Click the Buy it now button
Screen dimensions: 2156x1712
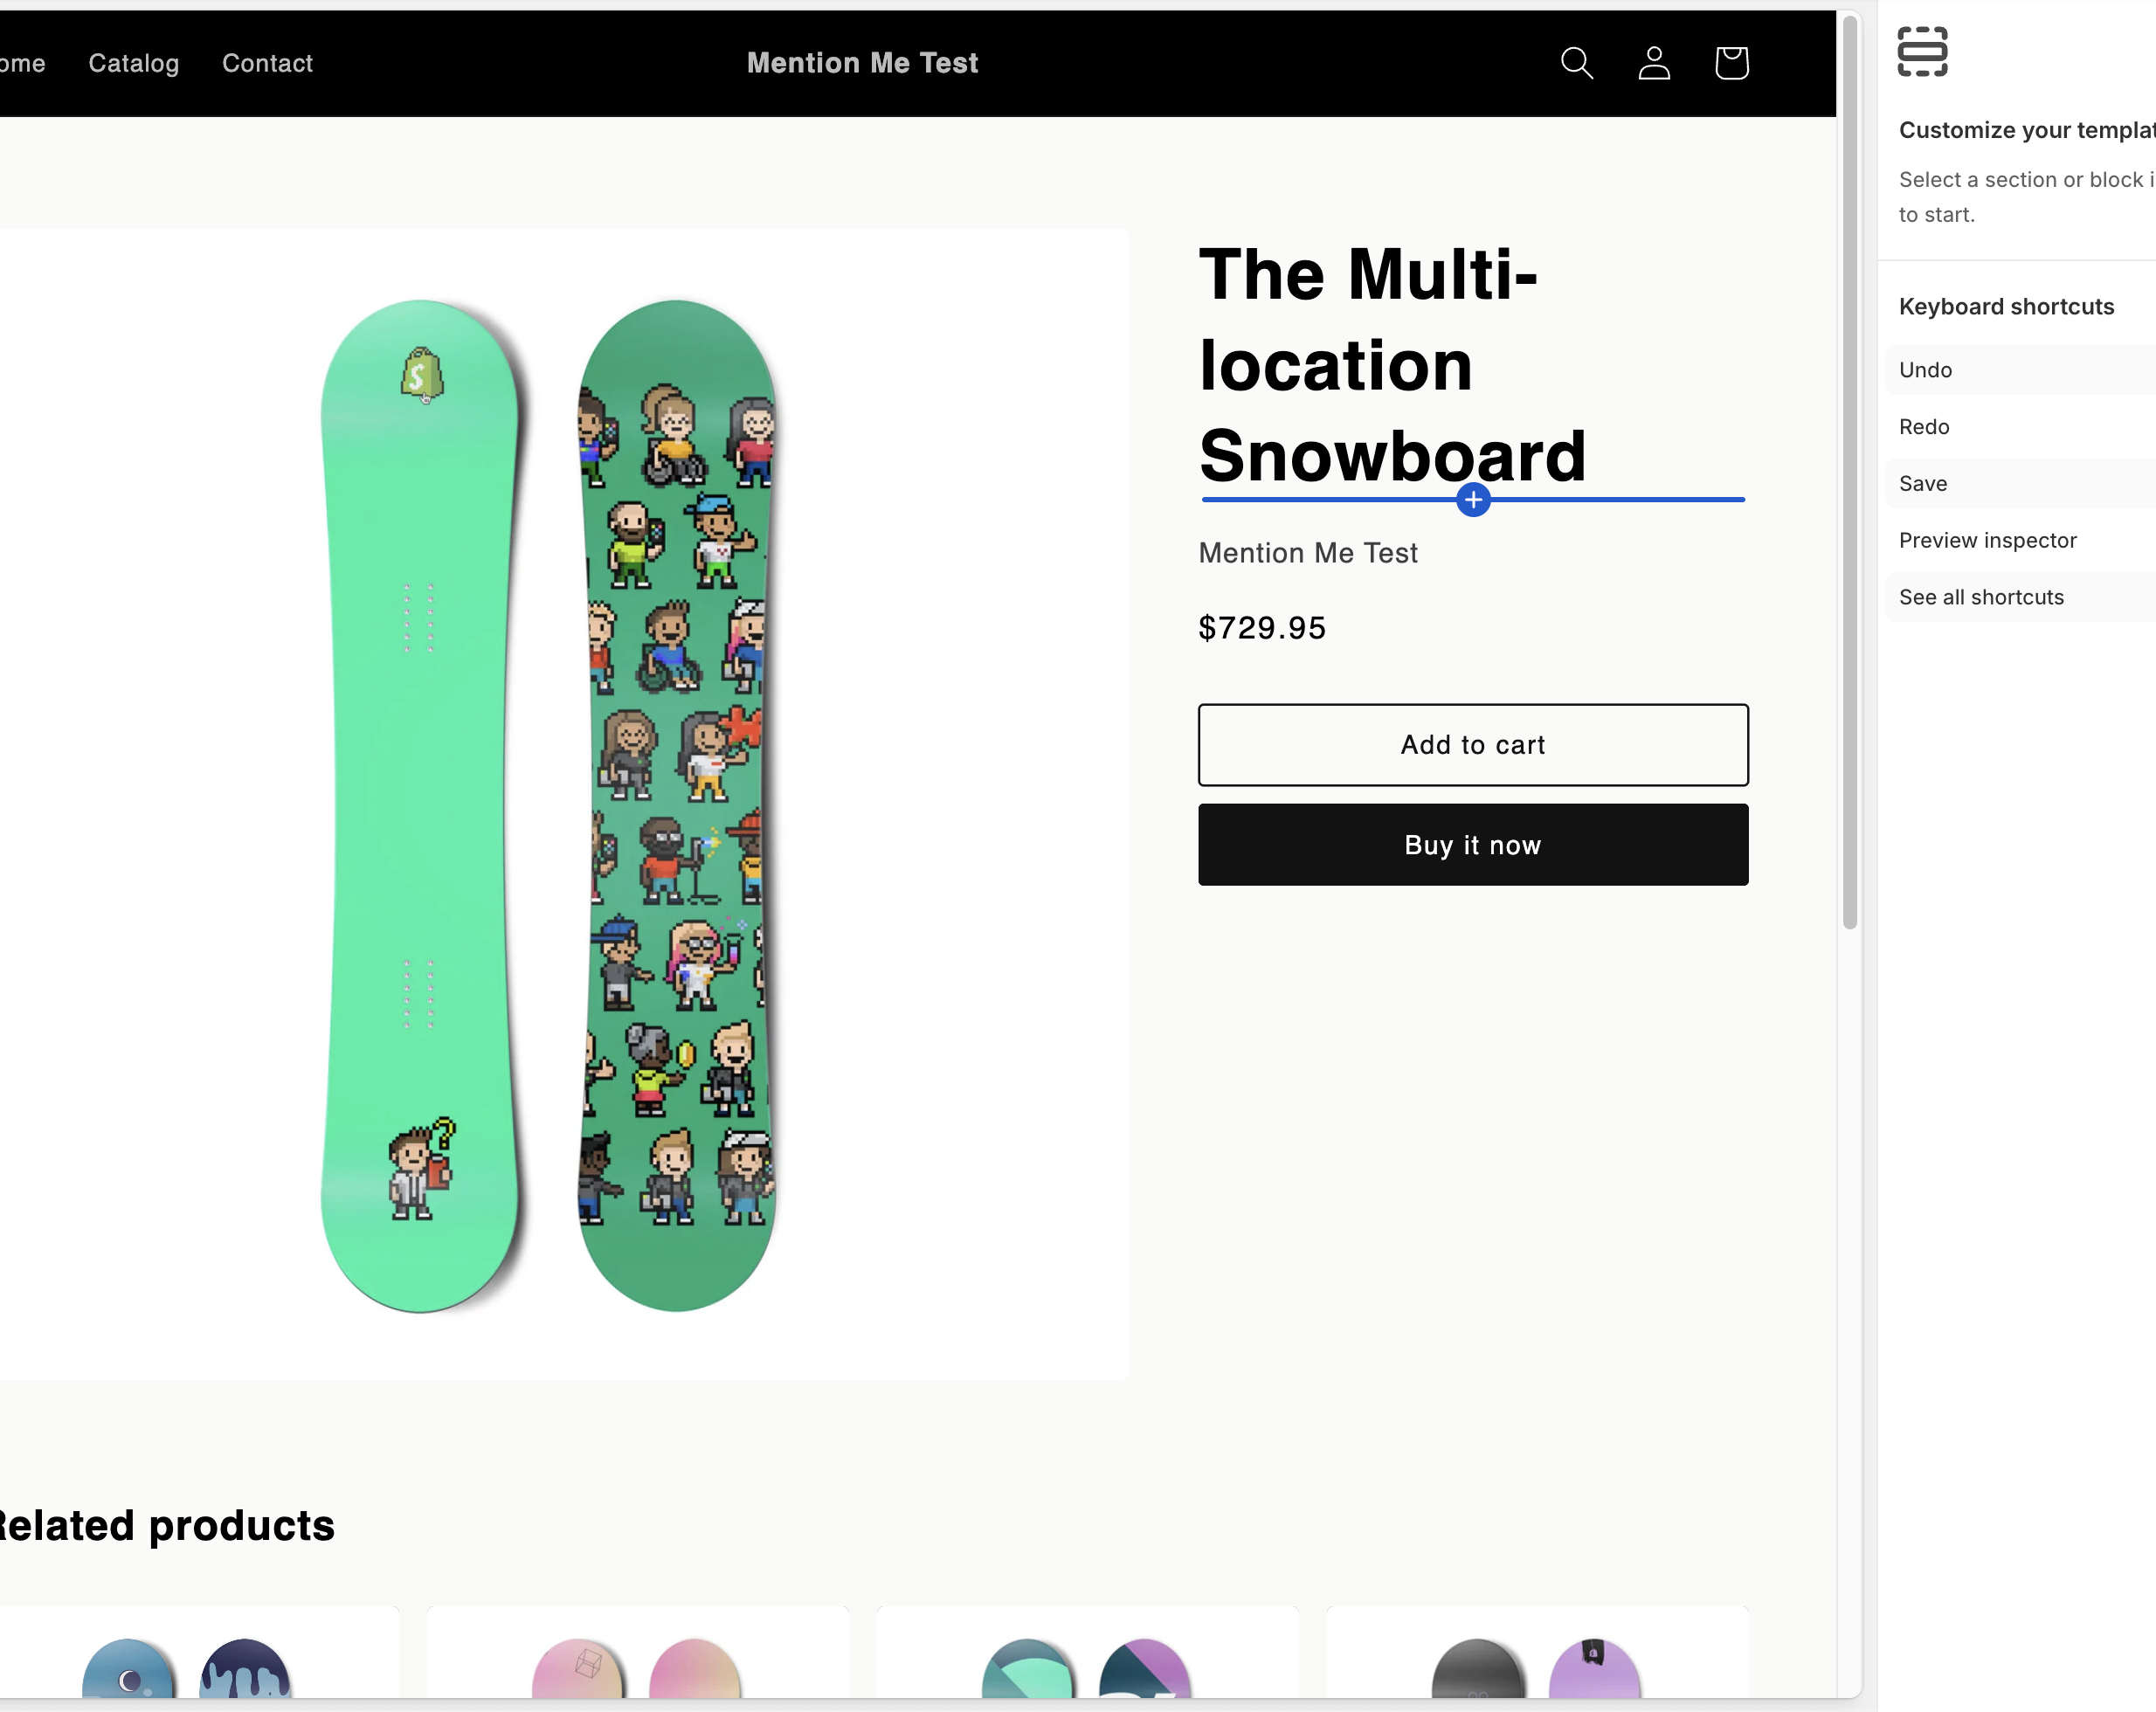coord(1472,844)
